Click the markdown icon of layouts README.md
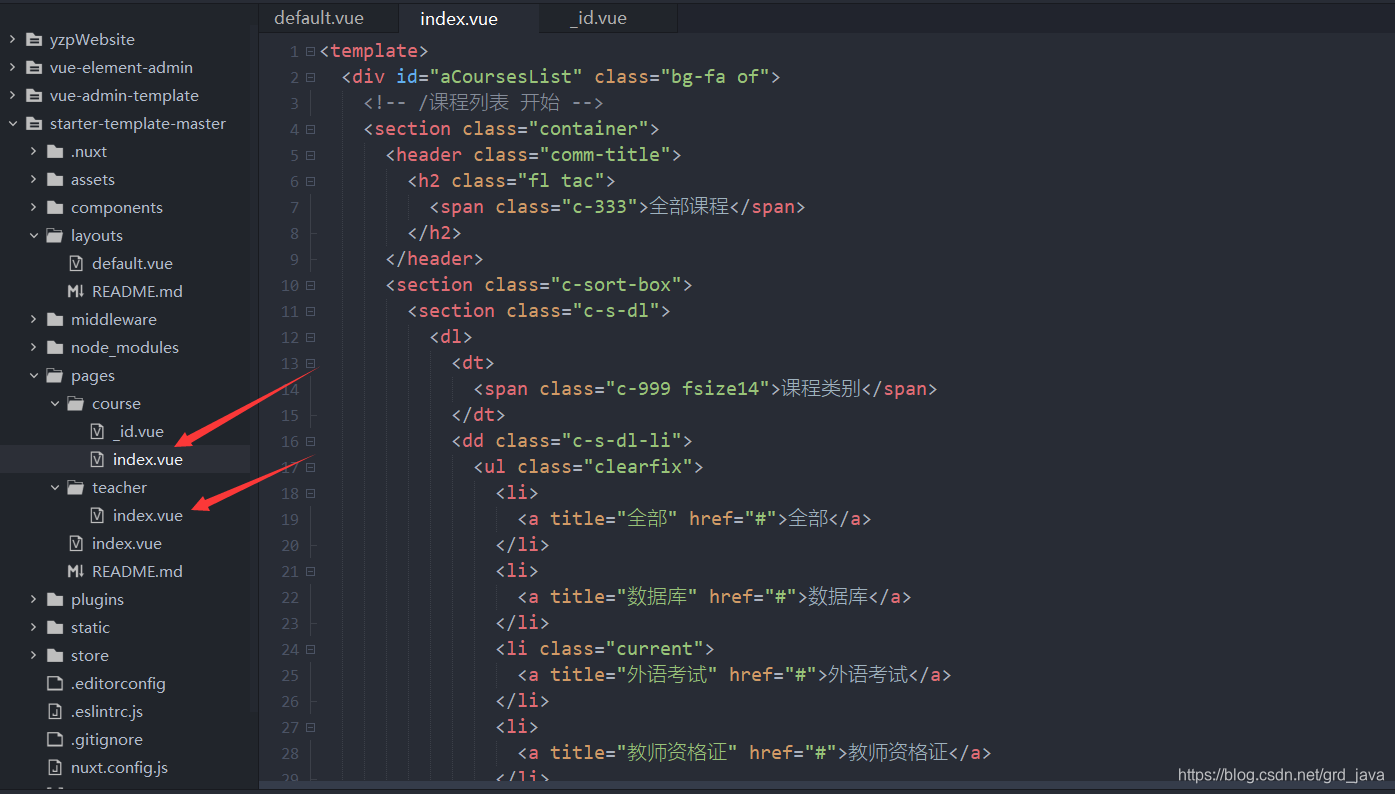This screenshot has height=794, width=1395. coord(76,292)
